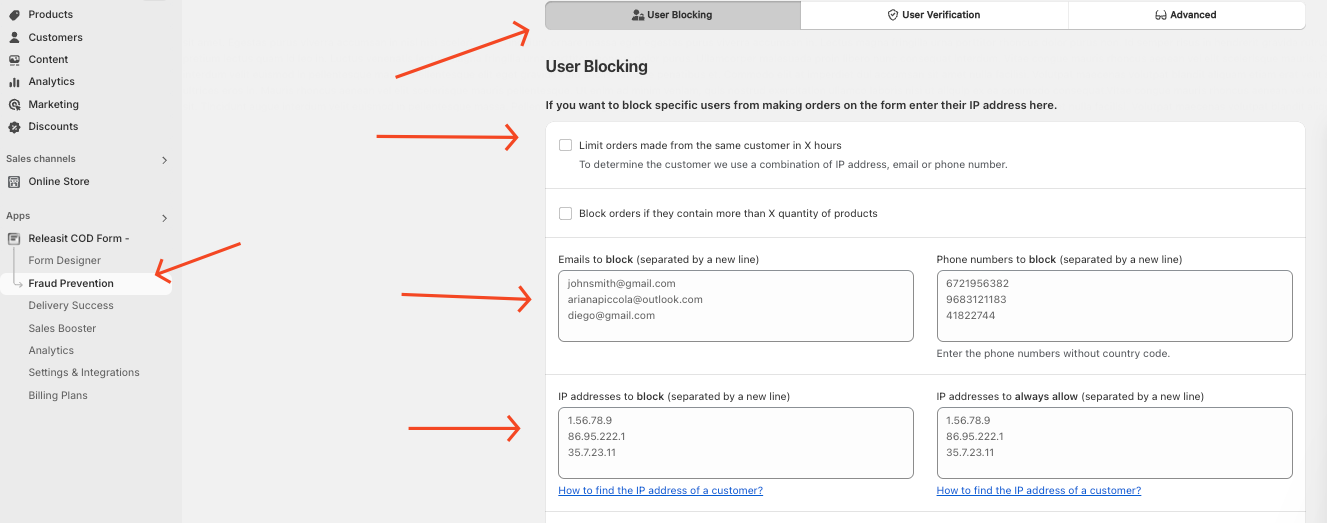Screen dimensions: 1327x523
Task: Go to Form Designer in the sidebar
Action: tap(65, 261)
